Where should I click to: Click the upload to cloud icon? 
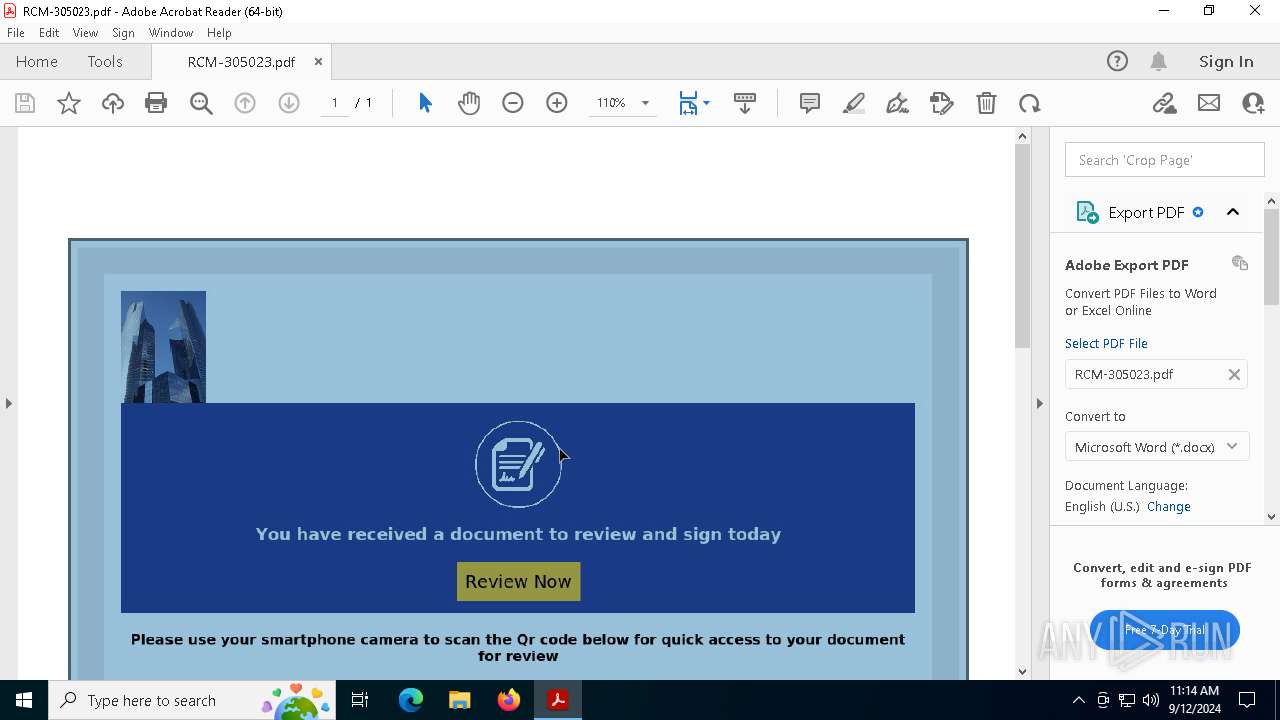(x=113, y=103)
